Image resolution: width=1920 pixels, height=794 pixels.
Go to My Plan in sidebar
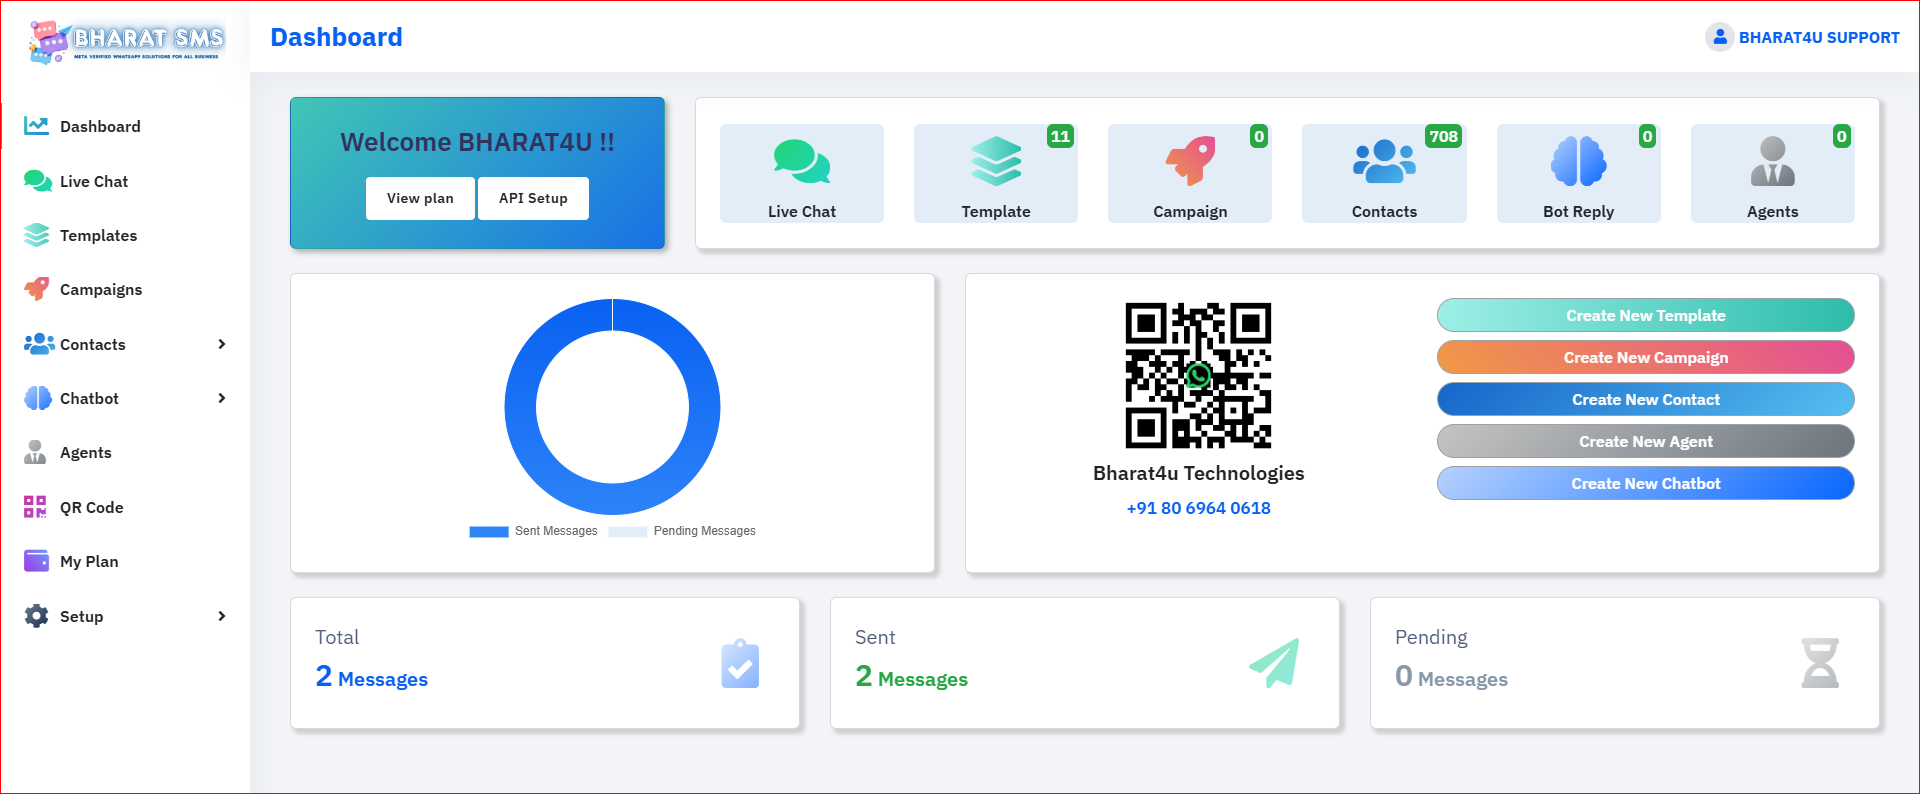pyautogui.click(x=88, y=561)
